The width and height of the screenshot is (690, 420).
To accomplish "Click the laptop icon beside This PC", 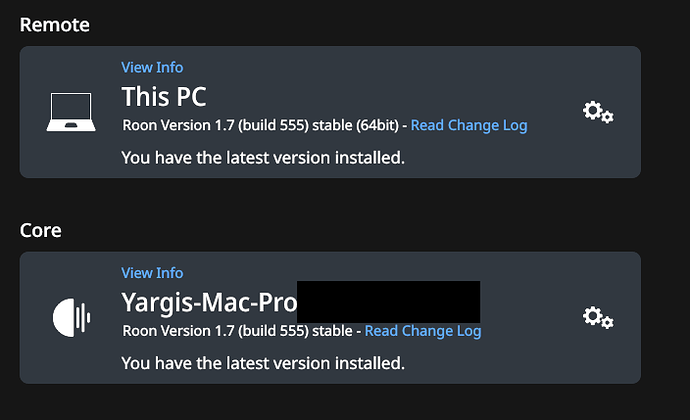I will point(71,112).
